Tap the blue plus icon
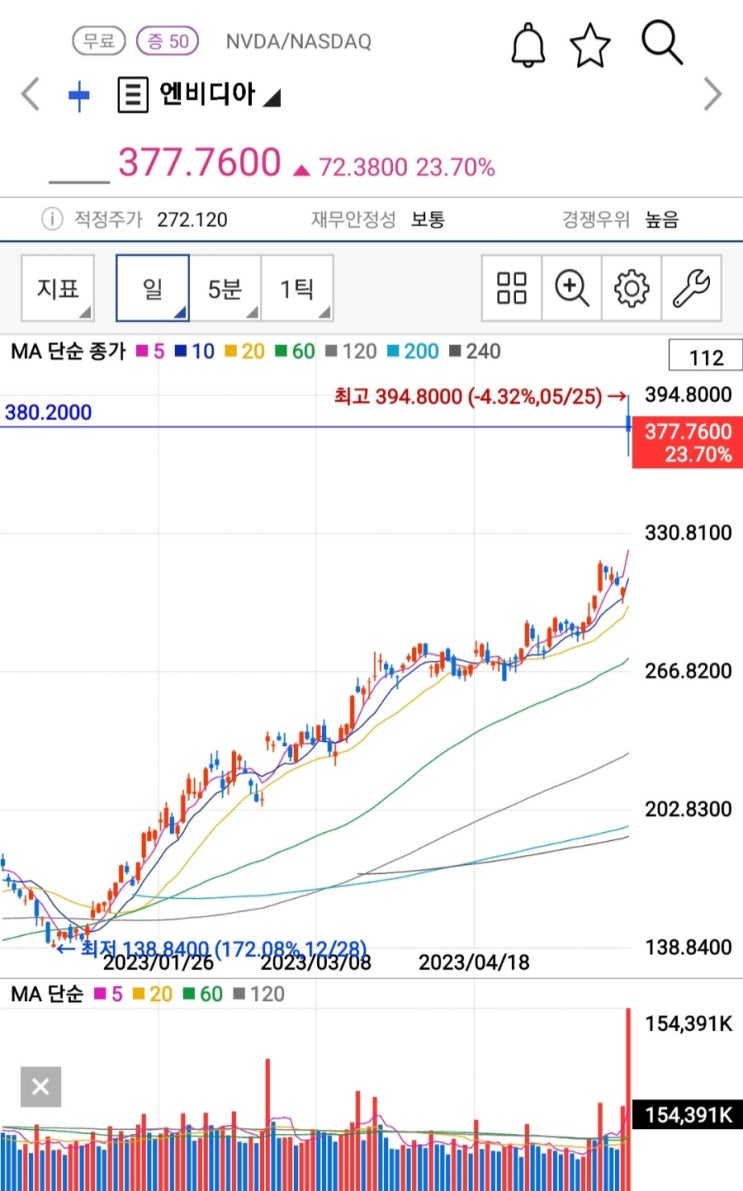Screen dimensions: 743x1191 79,96
